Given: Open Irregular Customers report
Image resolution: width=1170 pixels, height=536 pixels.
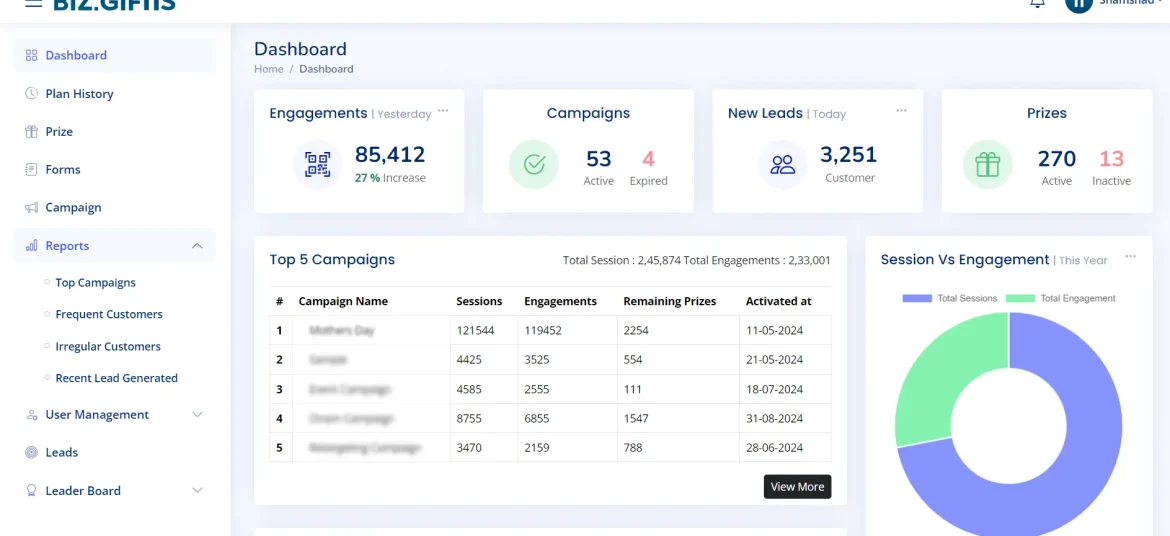Looking at the screenshot, I should point(108,346).
